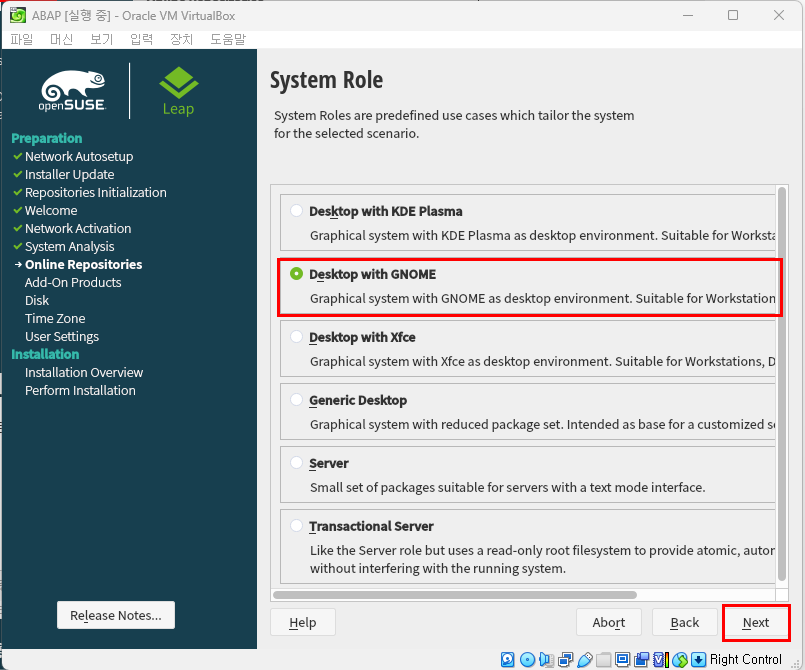The height and width of the screenshot is (670, 805).
Task: Click System Analysis completed step
Action: click(69, 246)
